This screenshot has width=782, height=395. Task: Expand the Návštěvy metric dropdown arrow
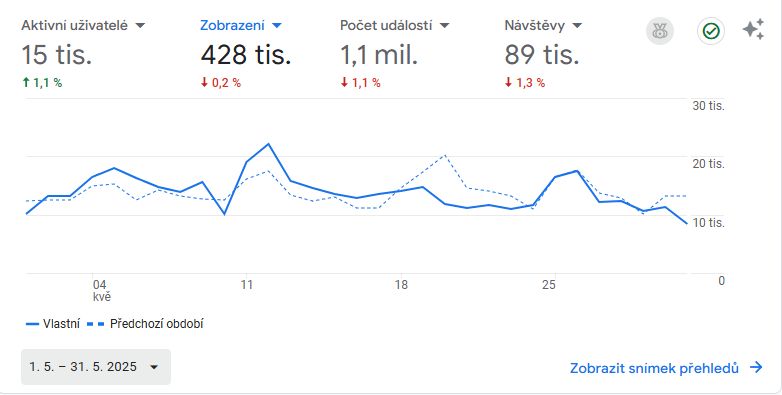577,25
